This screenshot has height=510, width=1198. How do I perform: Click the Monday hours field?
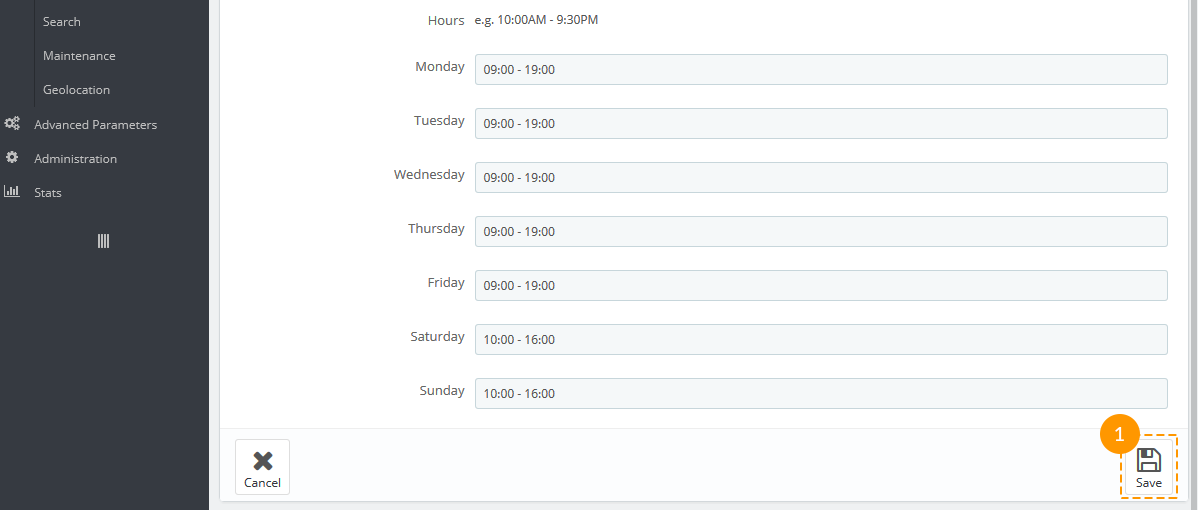coord(821,69)
